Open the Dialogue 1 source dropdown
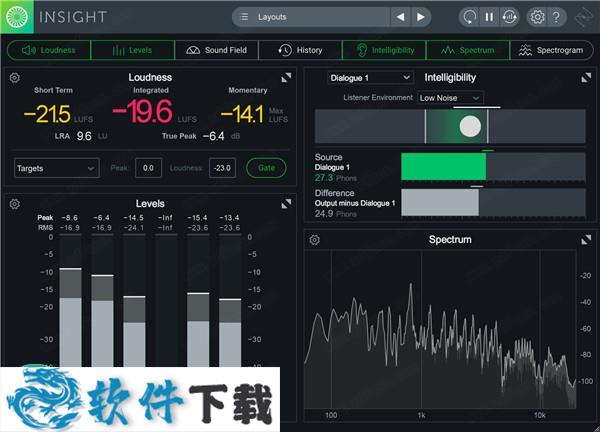This screenshot has width=600, height=432. [x=370, y=78]
